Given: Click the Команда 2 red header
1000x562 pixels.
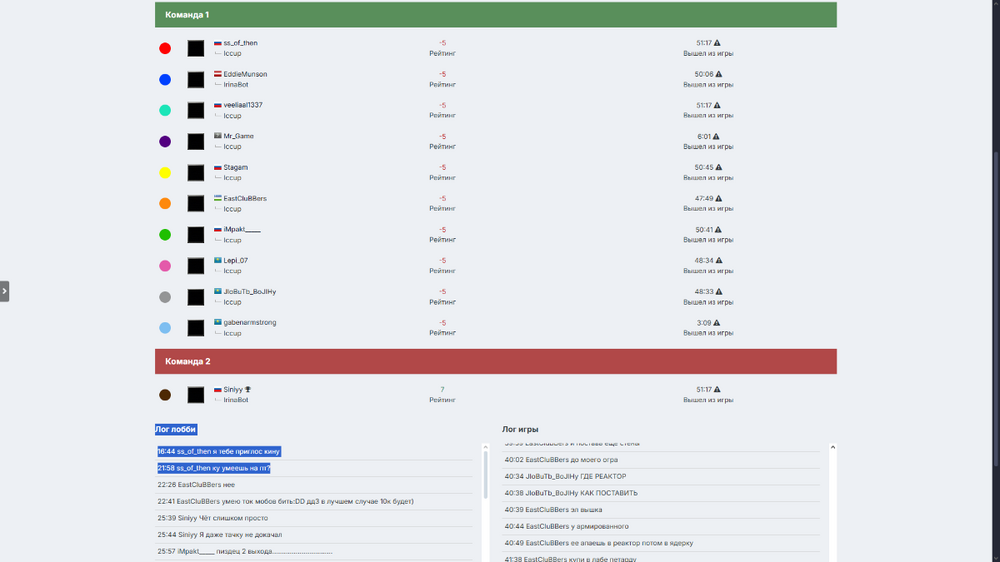Looking at the screenshot, I should pos(495,361).
